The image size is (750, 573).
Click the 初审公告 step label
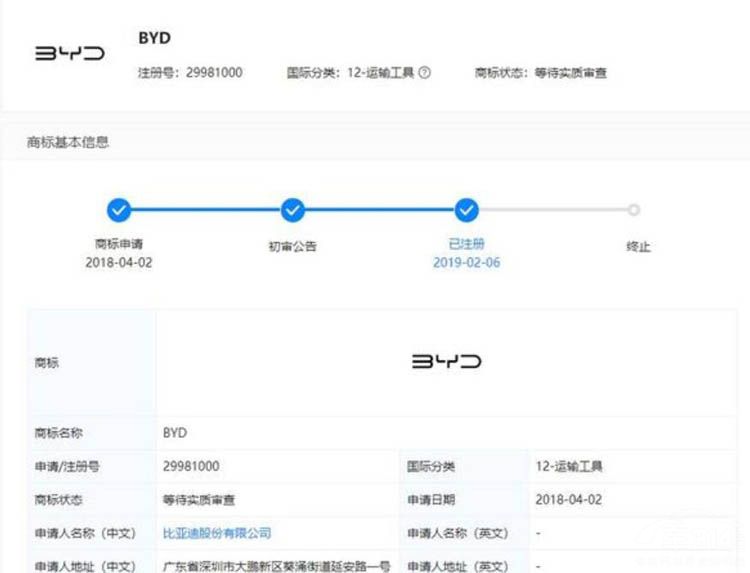tap(293, 246)
